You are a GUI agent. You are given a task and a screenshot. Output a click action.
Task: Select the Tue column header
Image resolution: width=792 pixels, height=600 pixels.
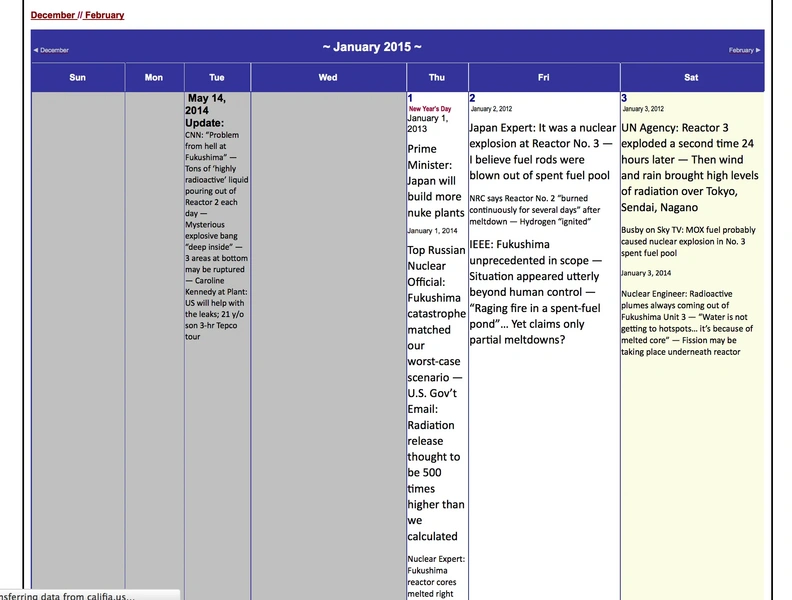(217, 77)
